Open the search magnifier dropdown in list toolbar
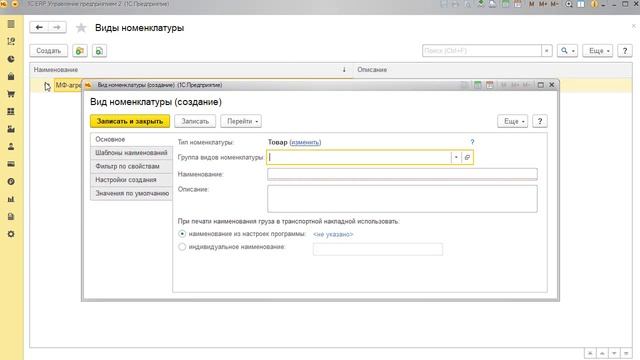Viewport: 640px width, 360px height. tap(567, 51)
